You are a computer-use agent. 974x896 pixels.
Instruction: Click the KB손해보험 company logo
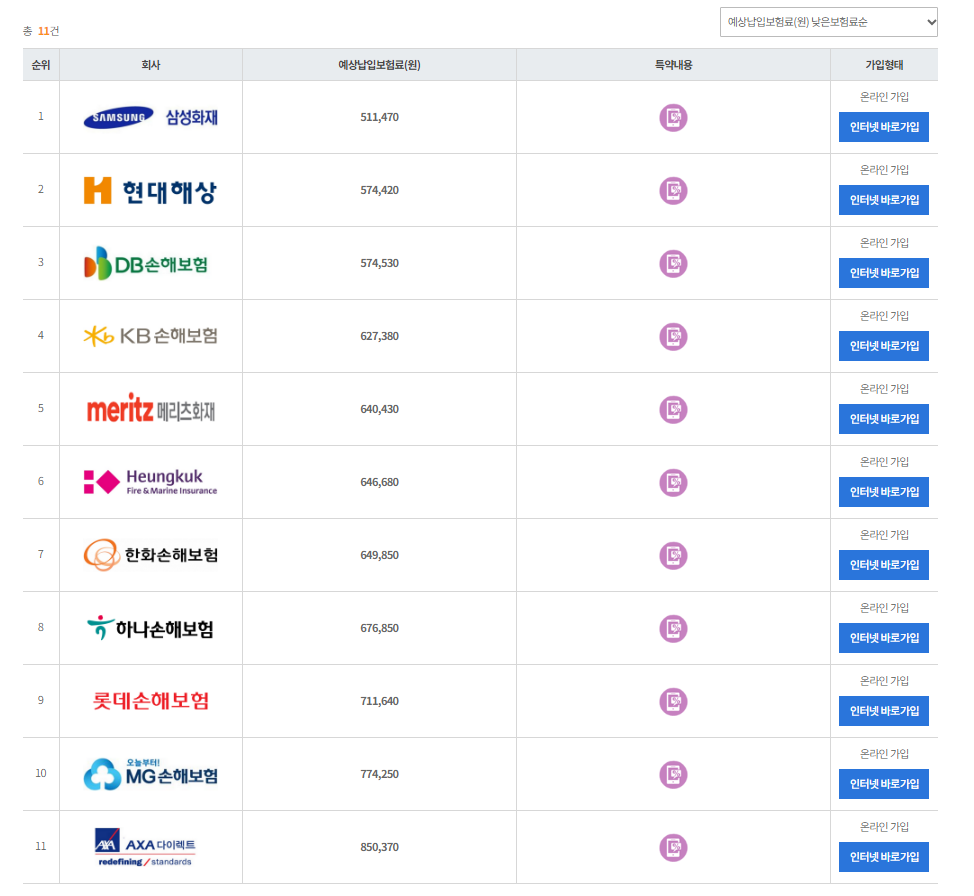tap(150, 336)
